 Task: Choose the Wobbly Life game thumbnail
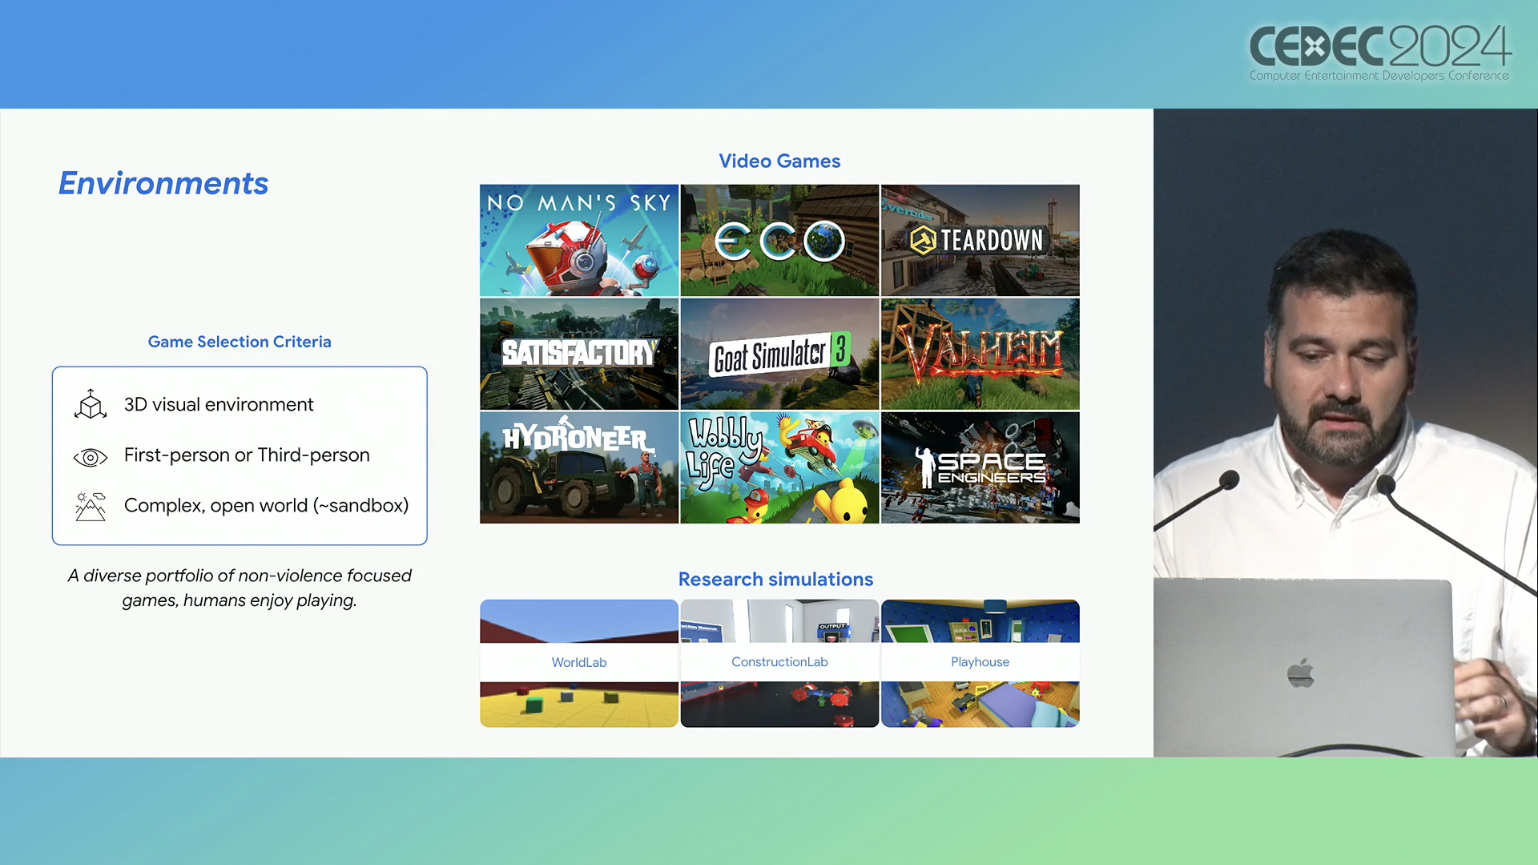point(780,468)
